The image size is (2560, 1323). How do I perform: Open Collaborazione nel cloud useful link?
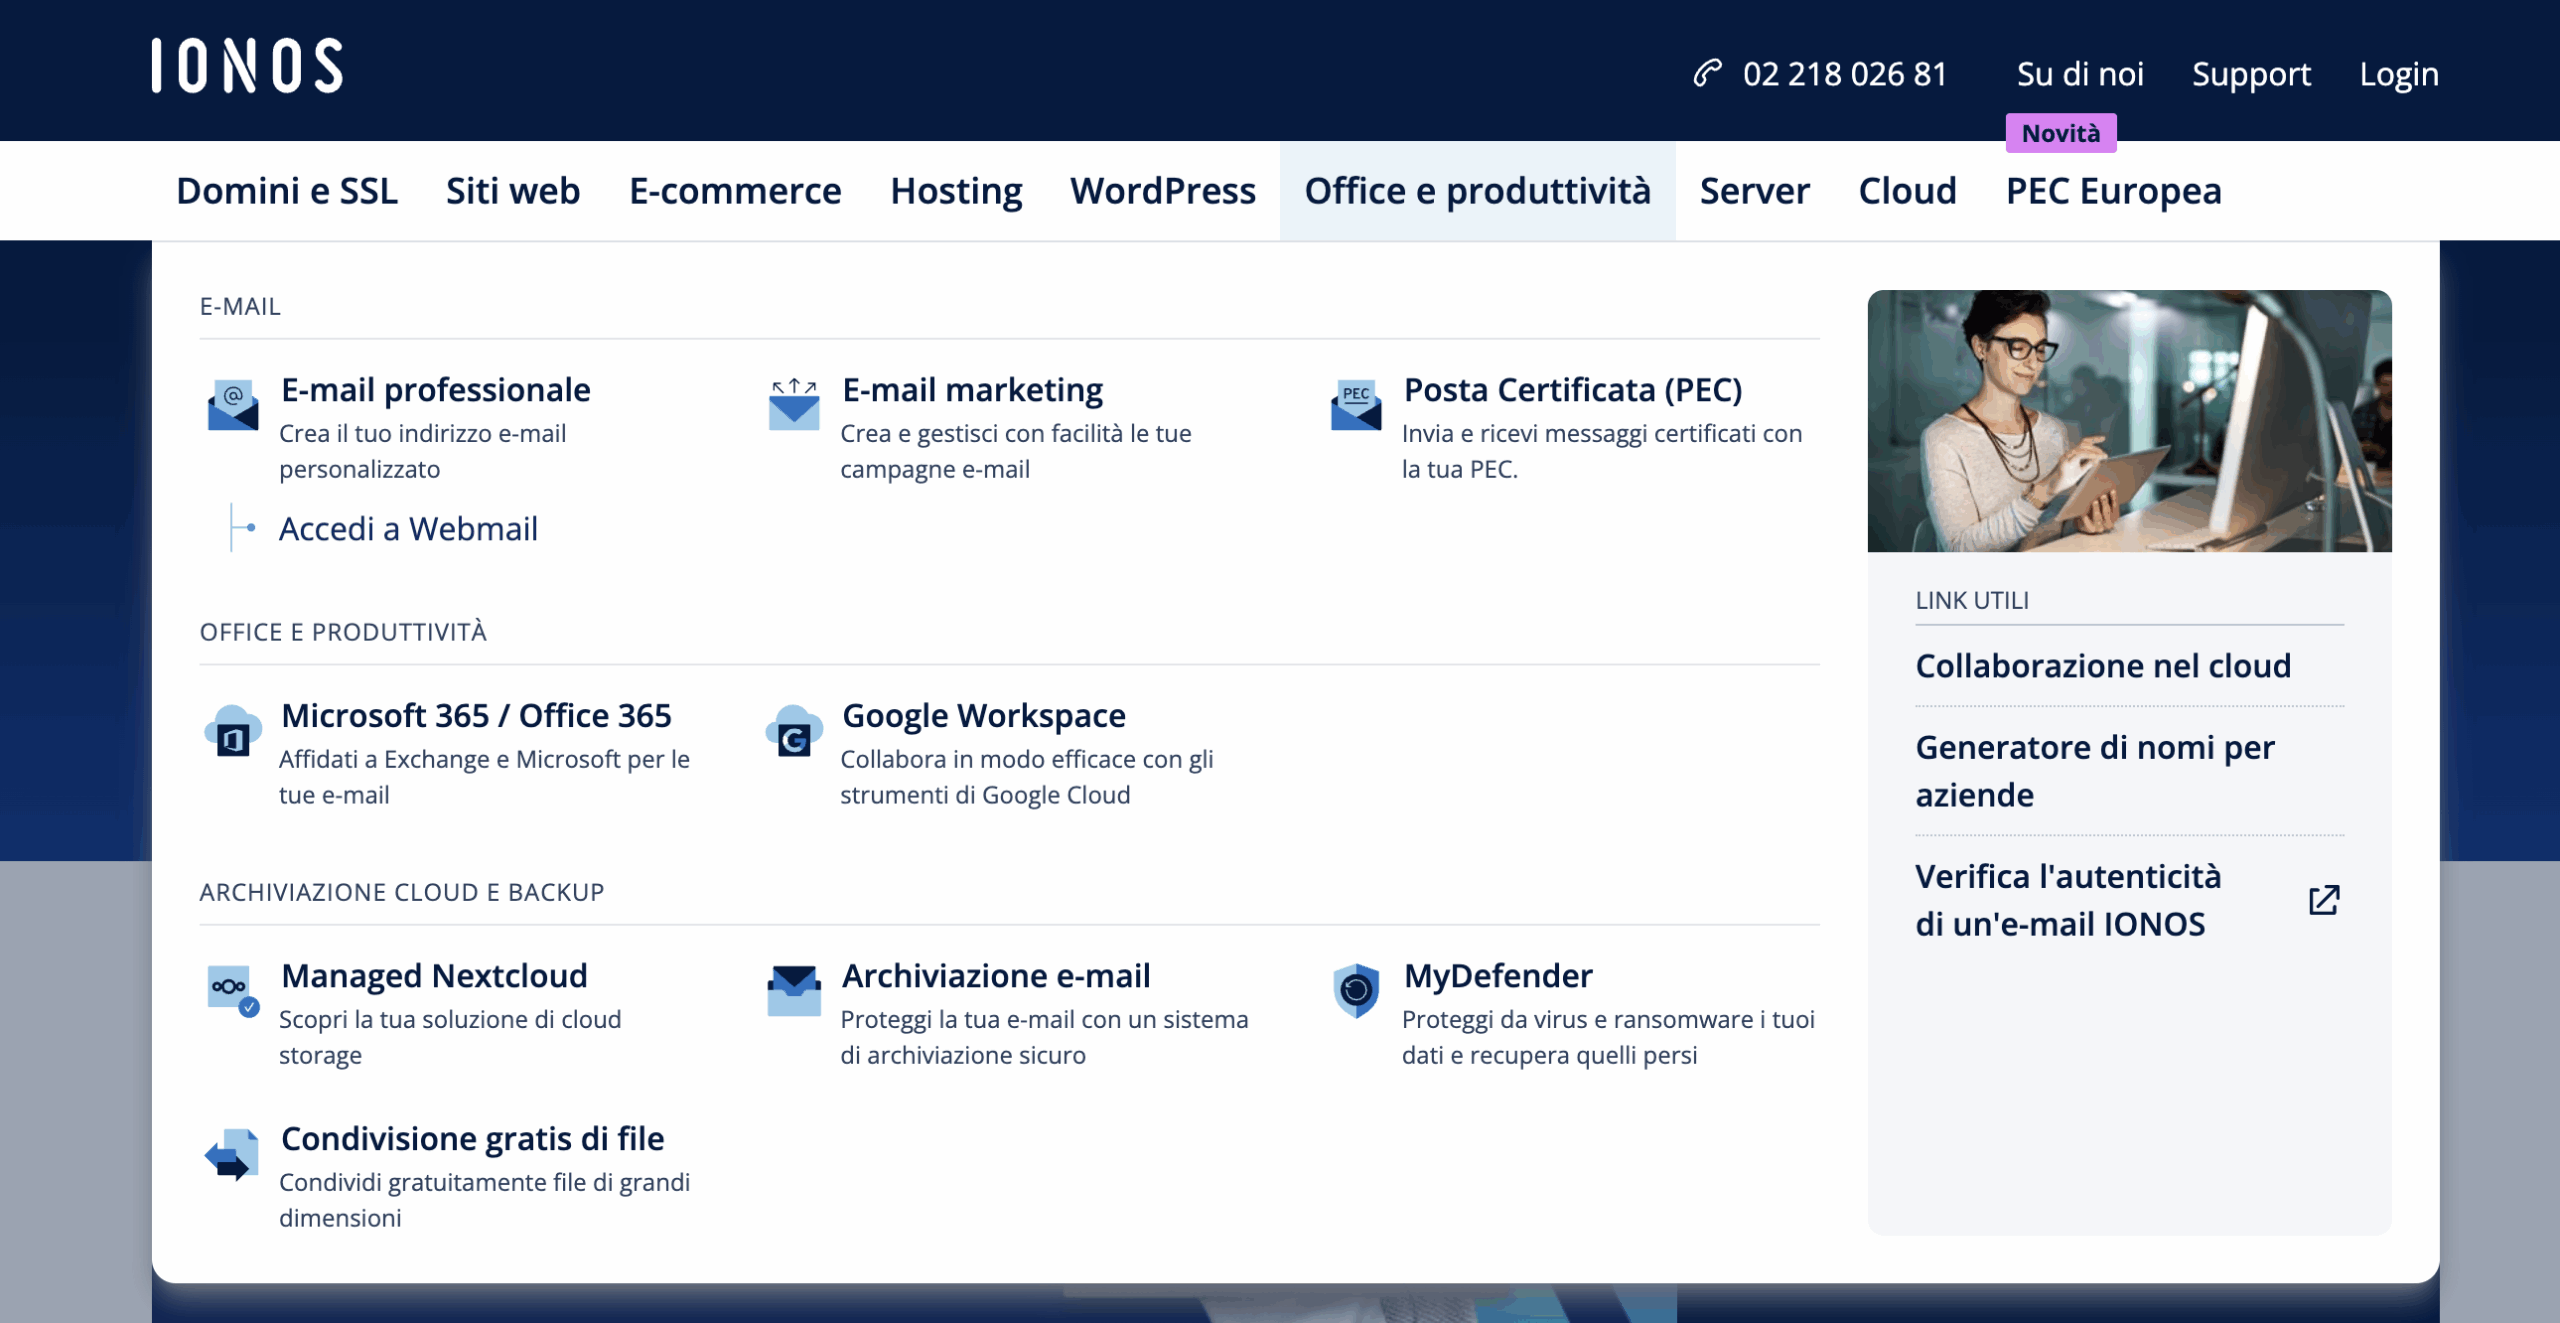pos(2103,666)
